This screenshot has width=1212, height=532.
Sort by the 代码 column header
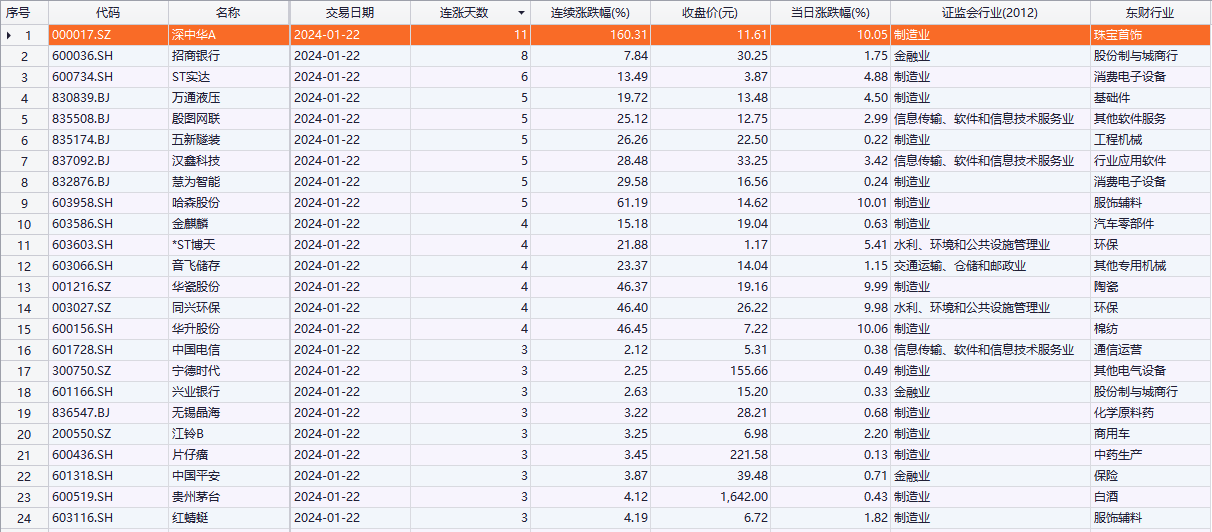click(108, 13)
